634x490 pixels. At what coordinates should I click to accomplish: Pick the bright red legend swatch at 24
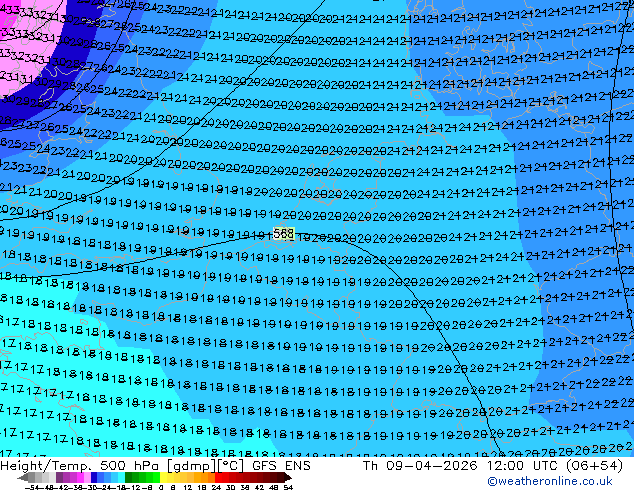click(x=218, y=477)
